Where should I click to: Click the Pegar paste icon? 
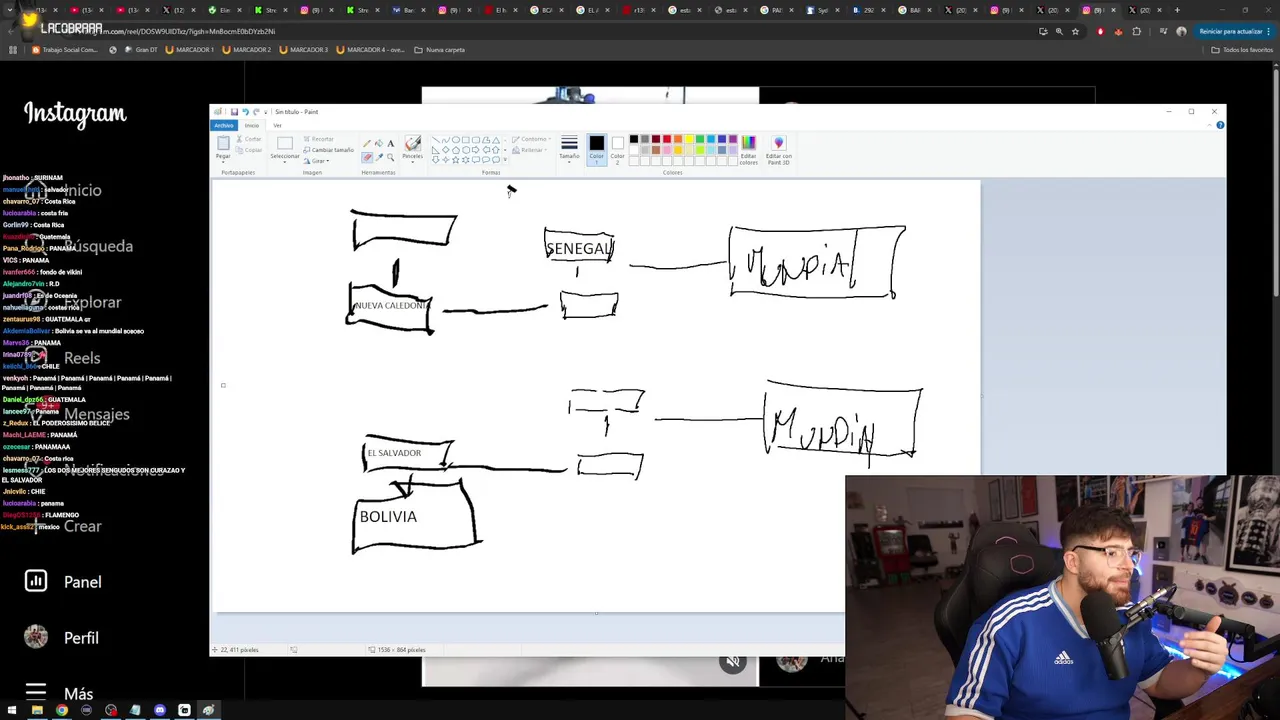pyautogui.click(x=223, y=143)
